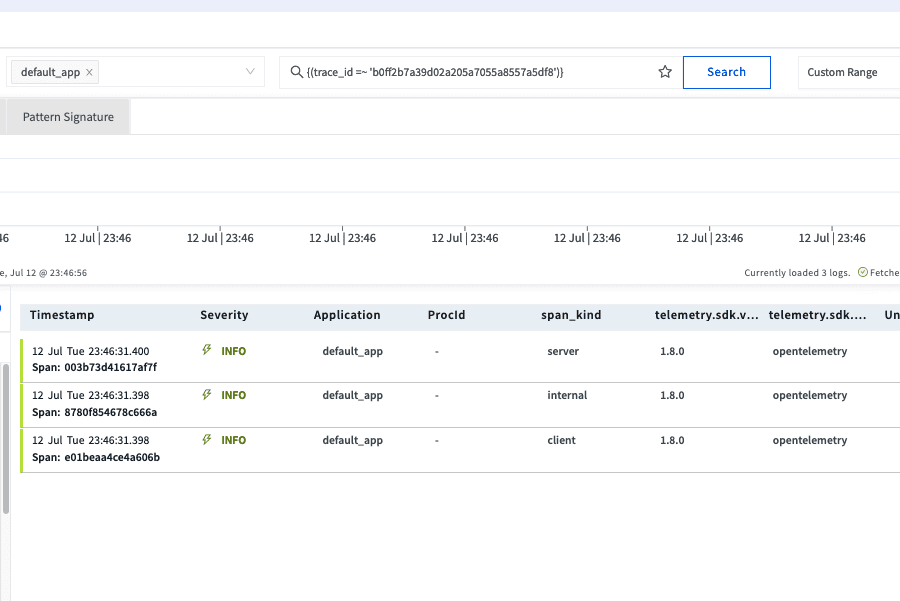Screen dimensions: 900x601
Task: Click the Application column header
Action: point(347,315)
